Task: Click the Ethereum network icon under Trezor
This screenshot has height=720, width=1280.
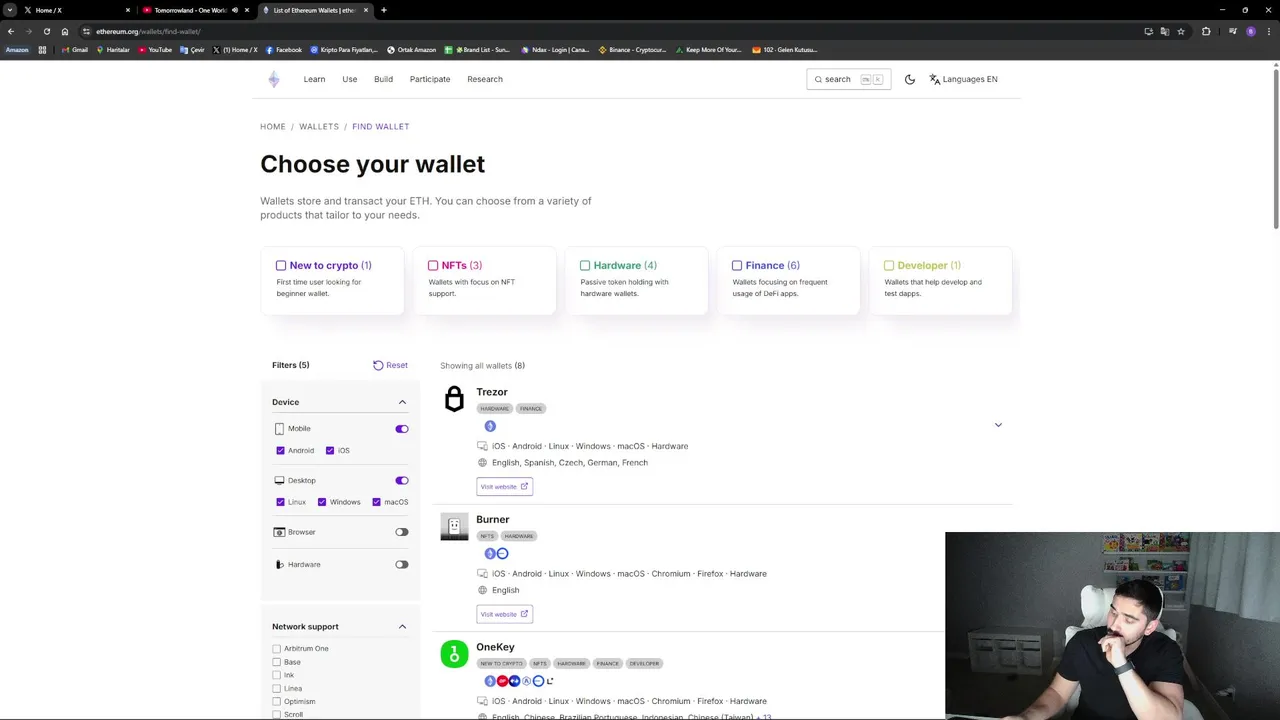Action: pyautogui.click(x=490, y=426)
